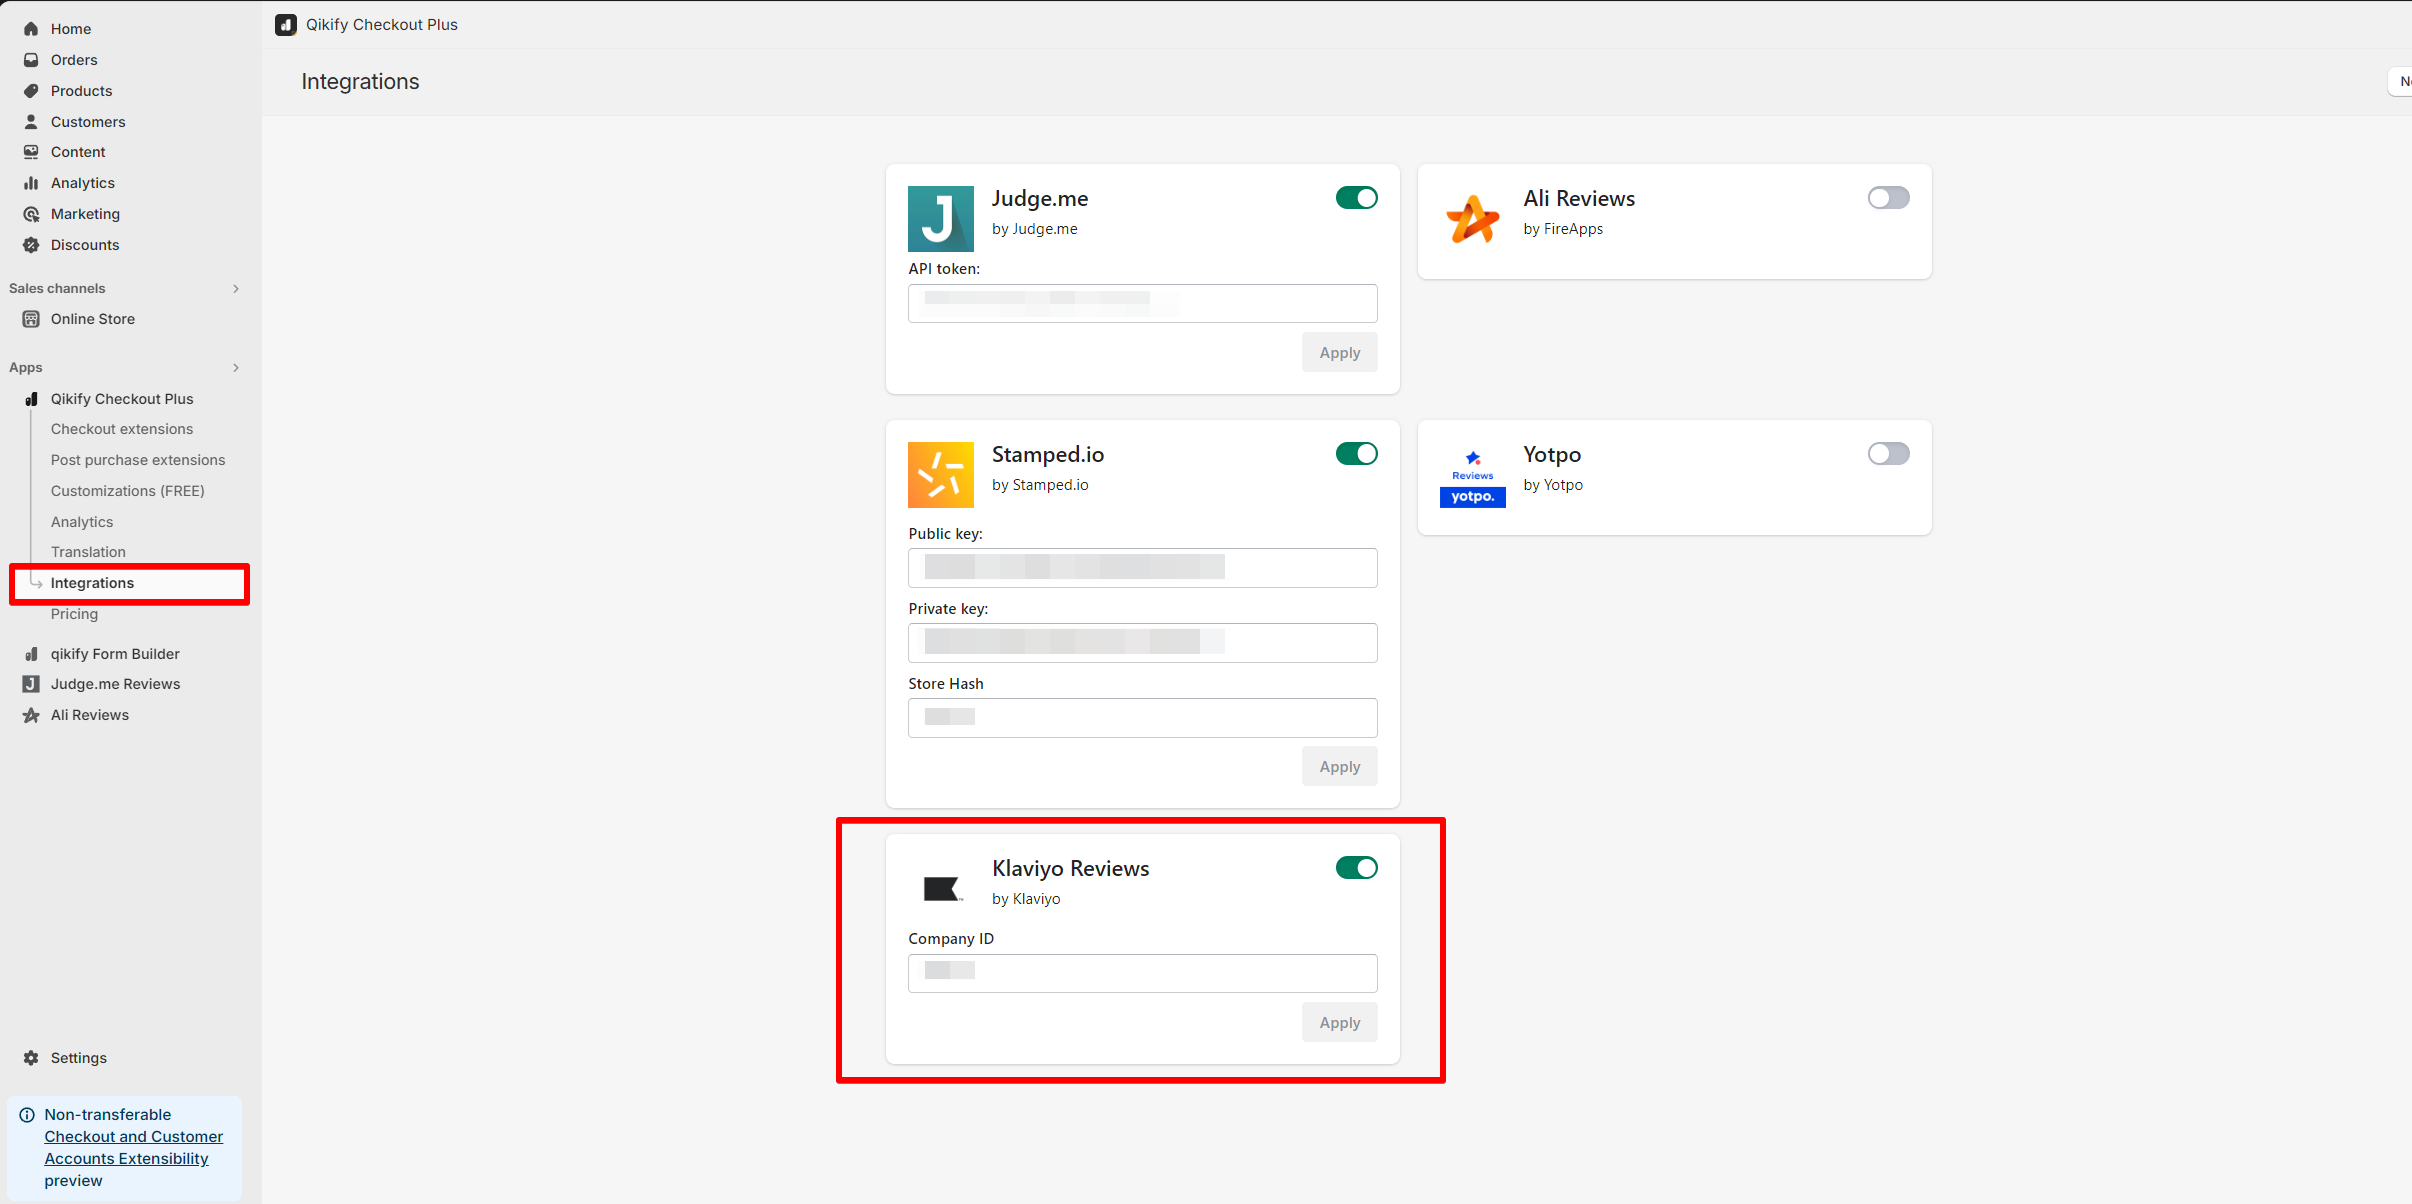The height and width of the screenshot is (1204, 2412).
Task: Click Apply under Klaviyo Company ID
Action: coord(1340,1023)
